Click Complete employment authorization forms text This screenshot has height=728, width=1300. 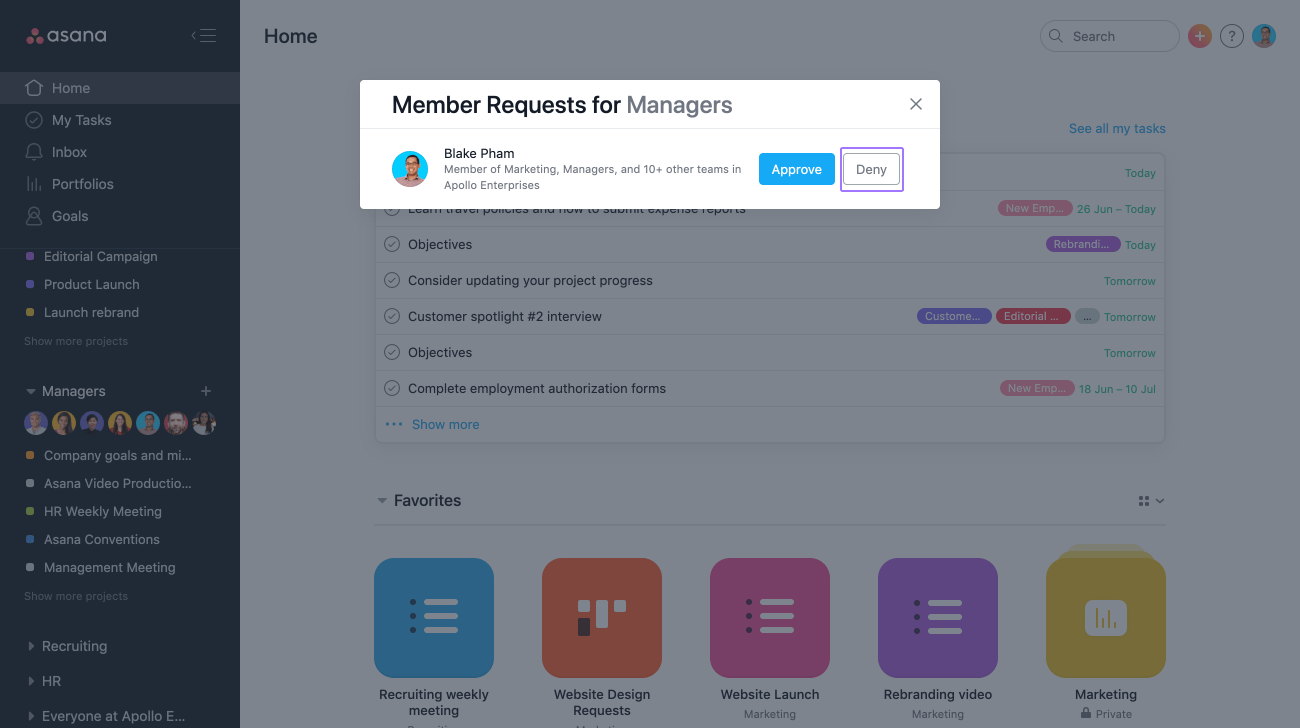(537, 388)
